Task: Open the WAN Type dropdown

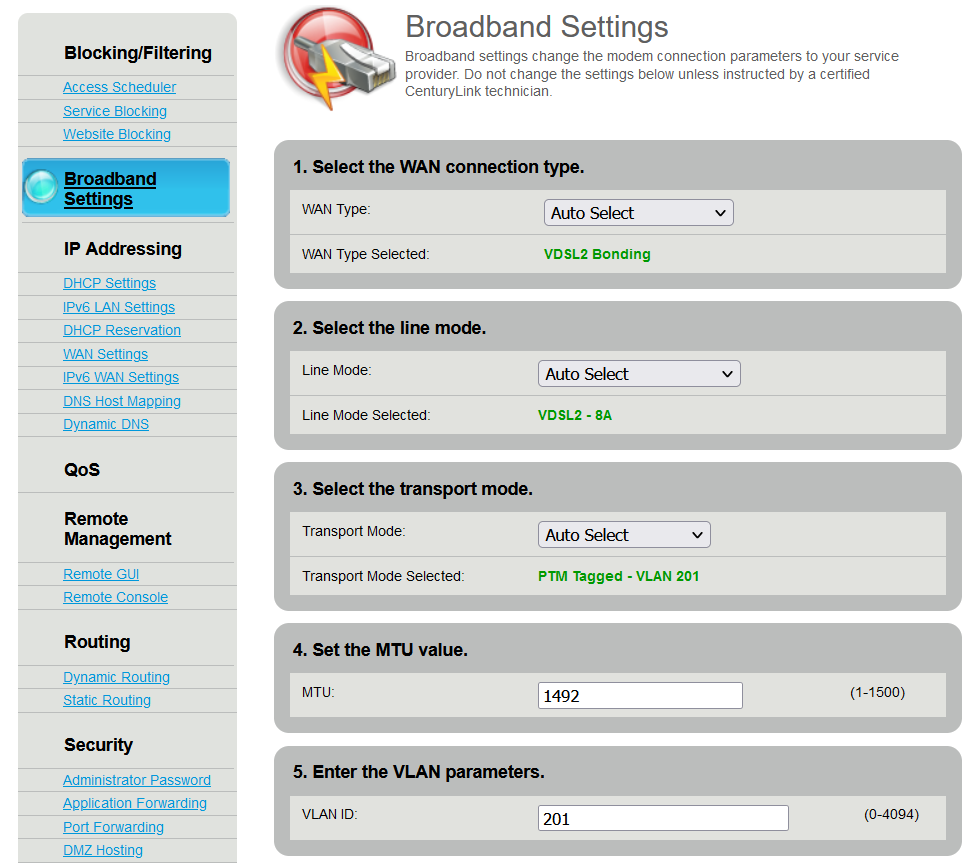Action: (x=639, y=213)
